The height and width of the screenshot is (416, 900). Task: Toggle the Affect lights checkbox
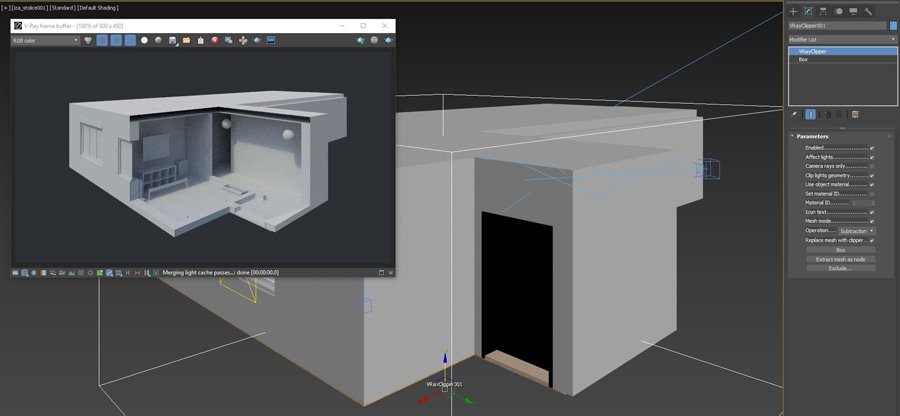coord(872,157)
